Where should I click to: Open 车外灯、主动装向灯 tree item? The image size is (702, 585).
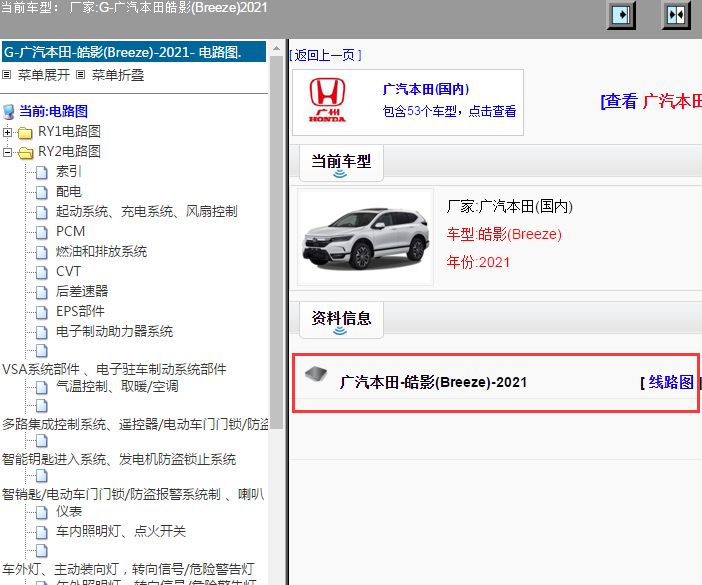(128, 569)
